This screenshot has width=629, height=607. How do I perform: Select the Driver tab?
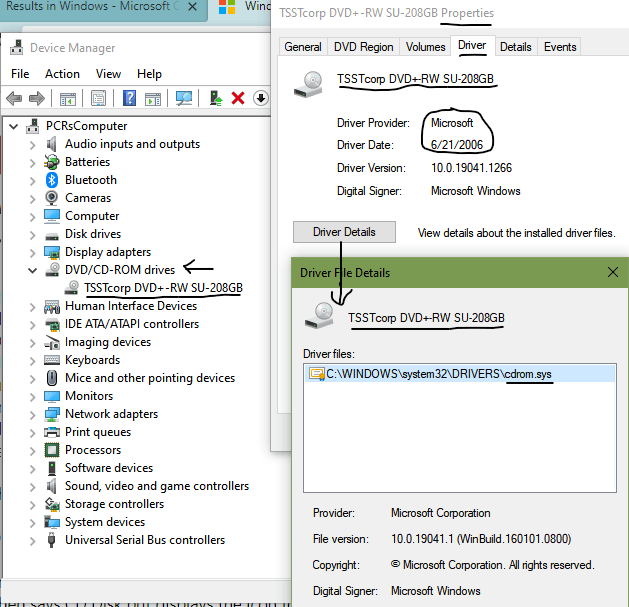pyautogui.click(x=472, y=45)
